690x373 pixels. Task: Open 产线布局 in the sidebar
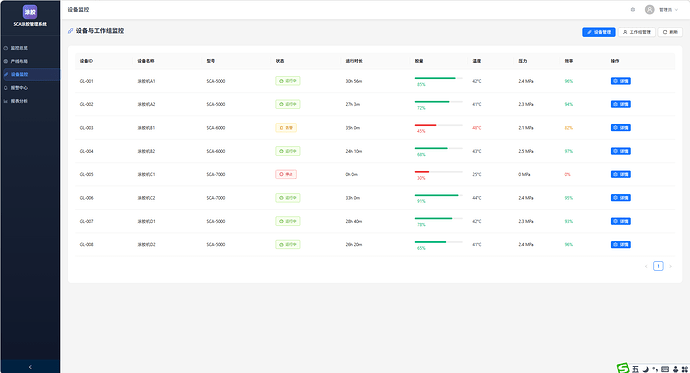pos(31,61)
